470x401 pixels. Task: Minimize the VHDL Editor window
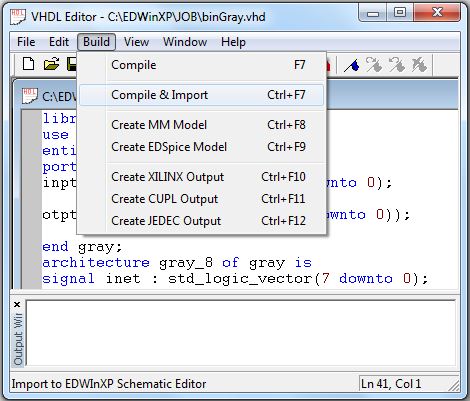point(373,13)
